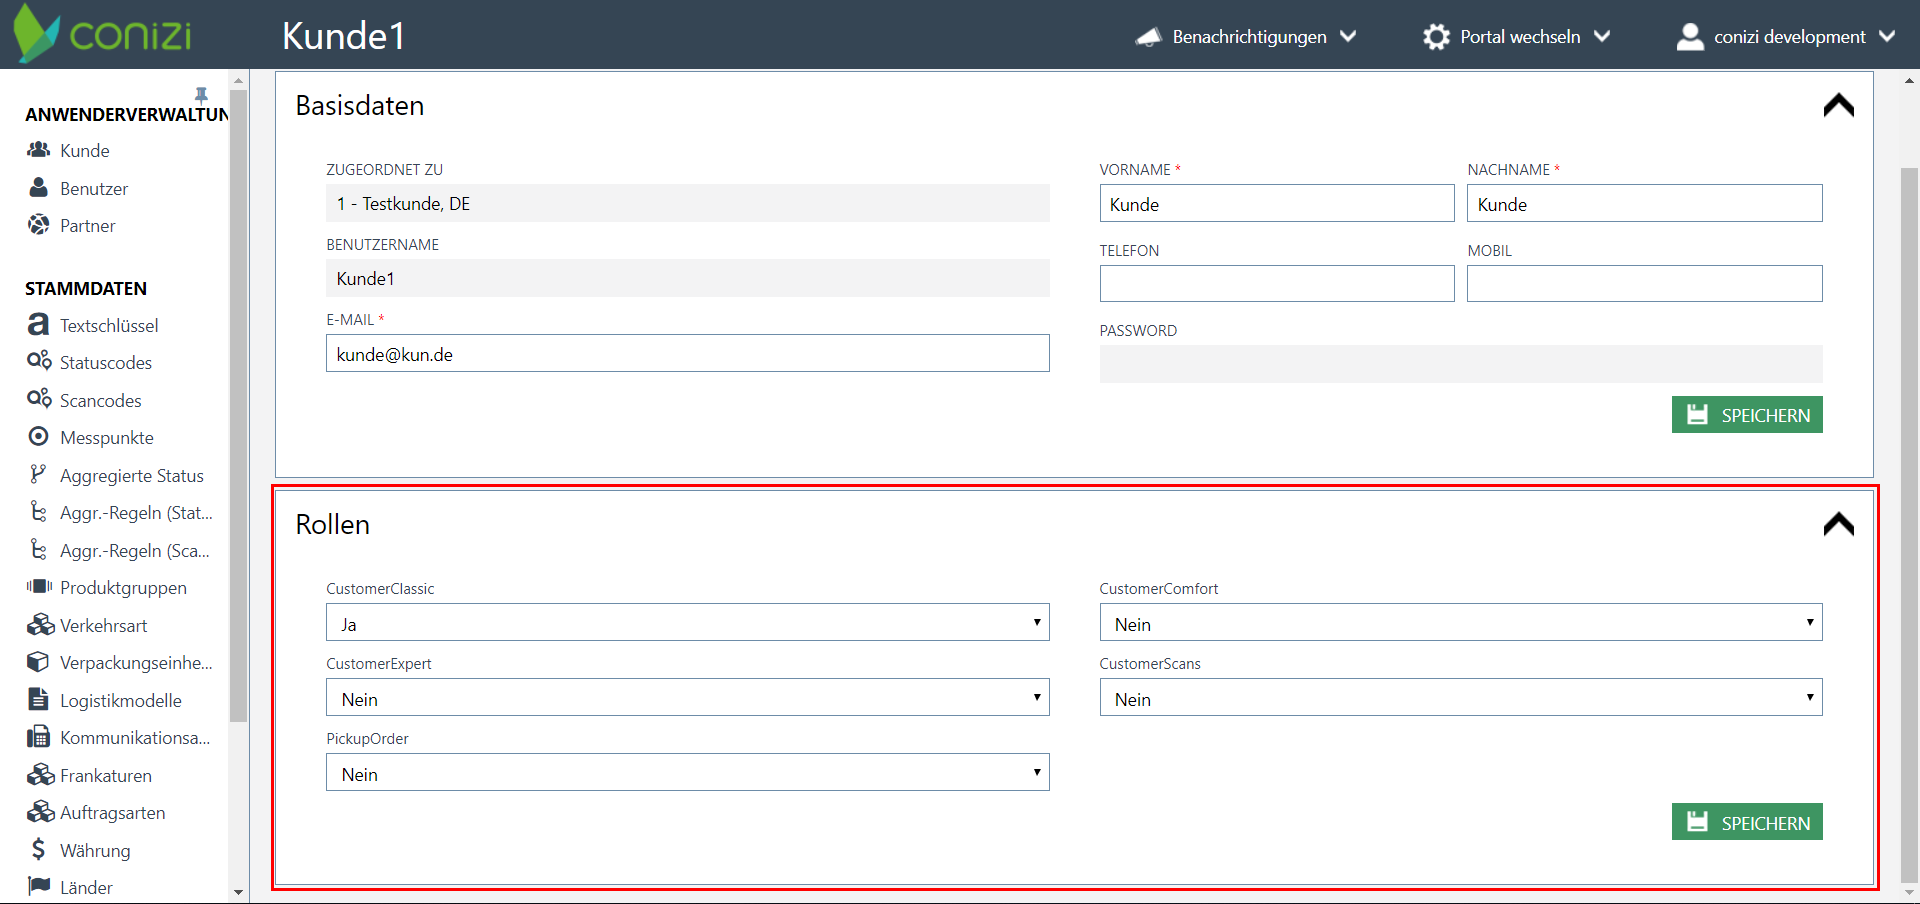Click the Länder flag icon
1920x904 pixels.
pos(39,886)
